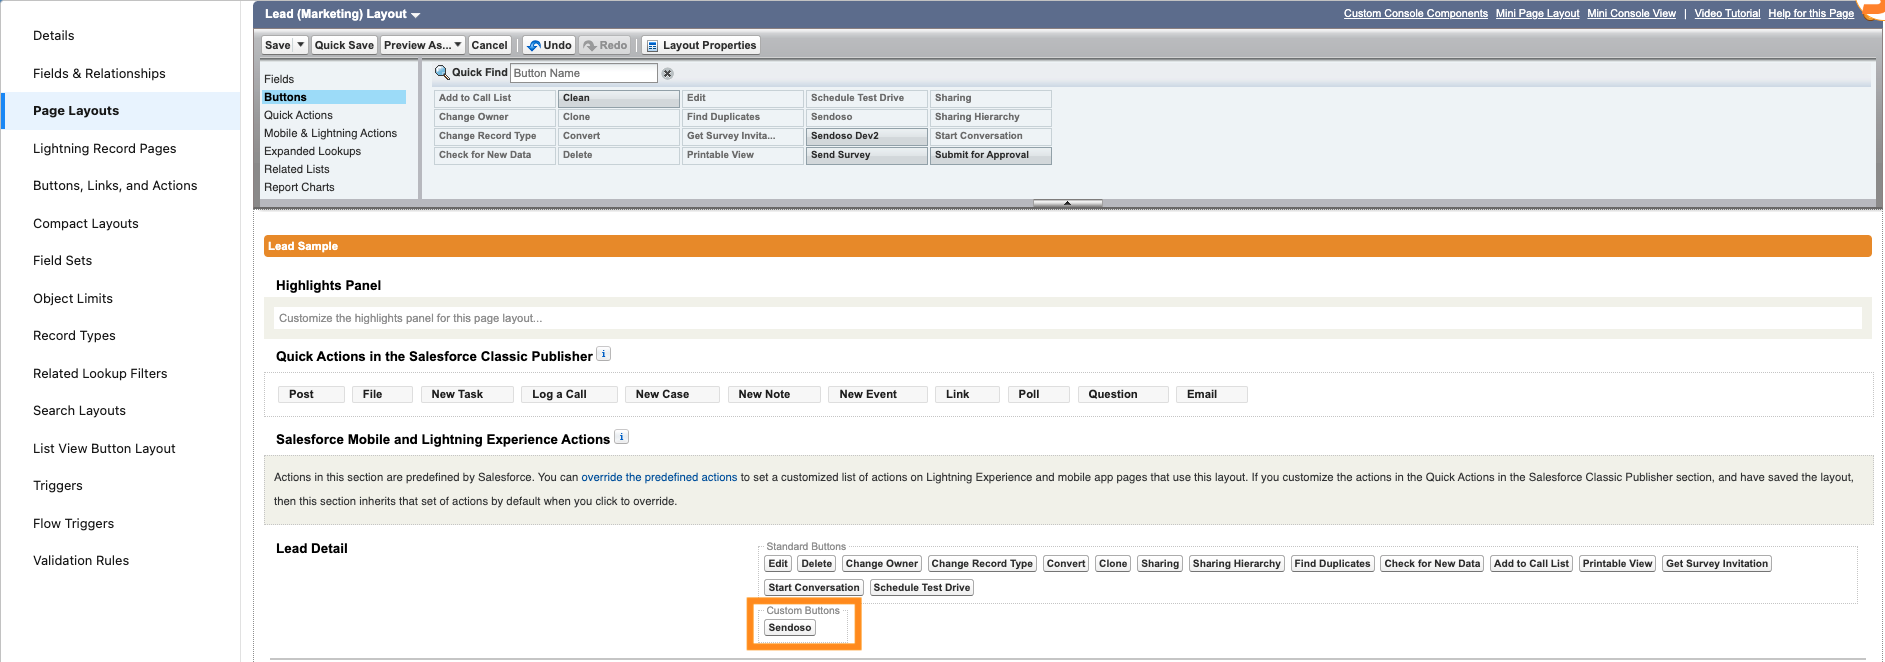The width and height of the screenshot is (1885, 662).
Task: Click the Save button
Action: (x=277, y=45)
